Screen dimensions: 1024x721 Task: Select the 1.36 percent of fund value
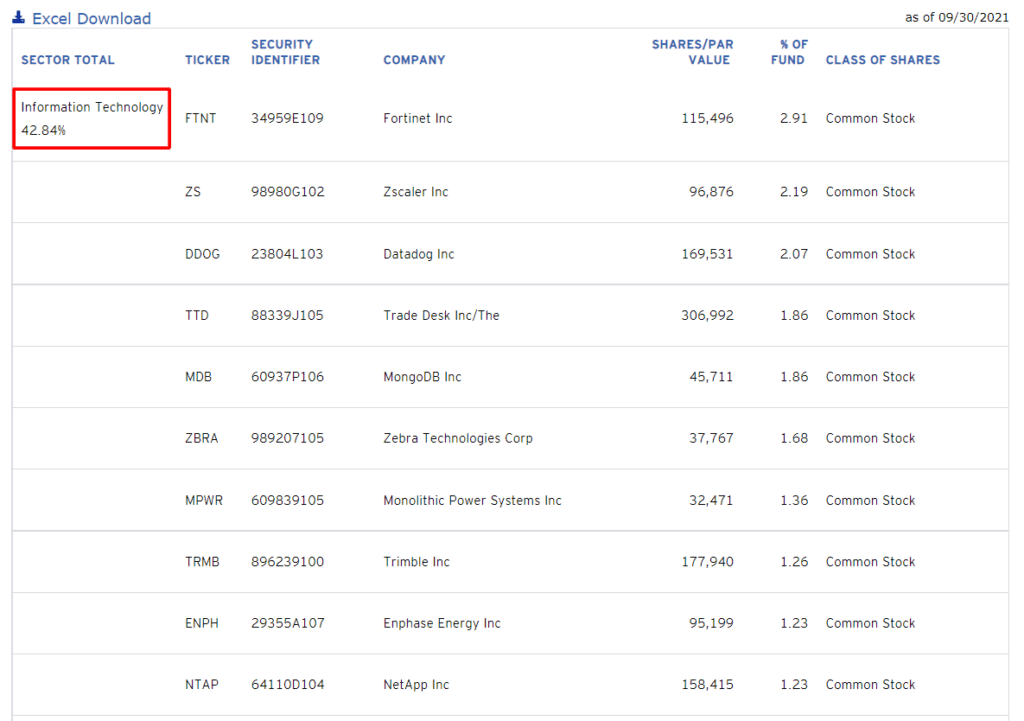click(x=794, y=500)
